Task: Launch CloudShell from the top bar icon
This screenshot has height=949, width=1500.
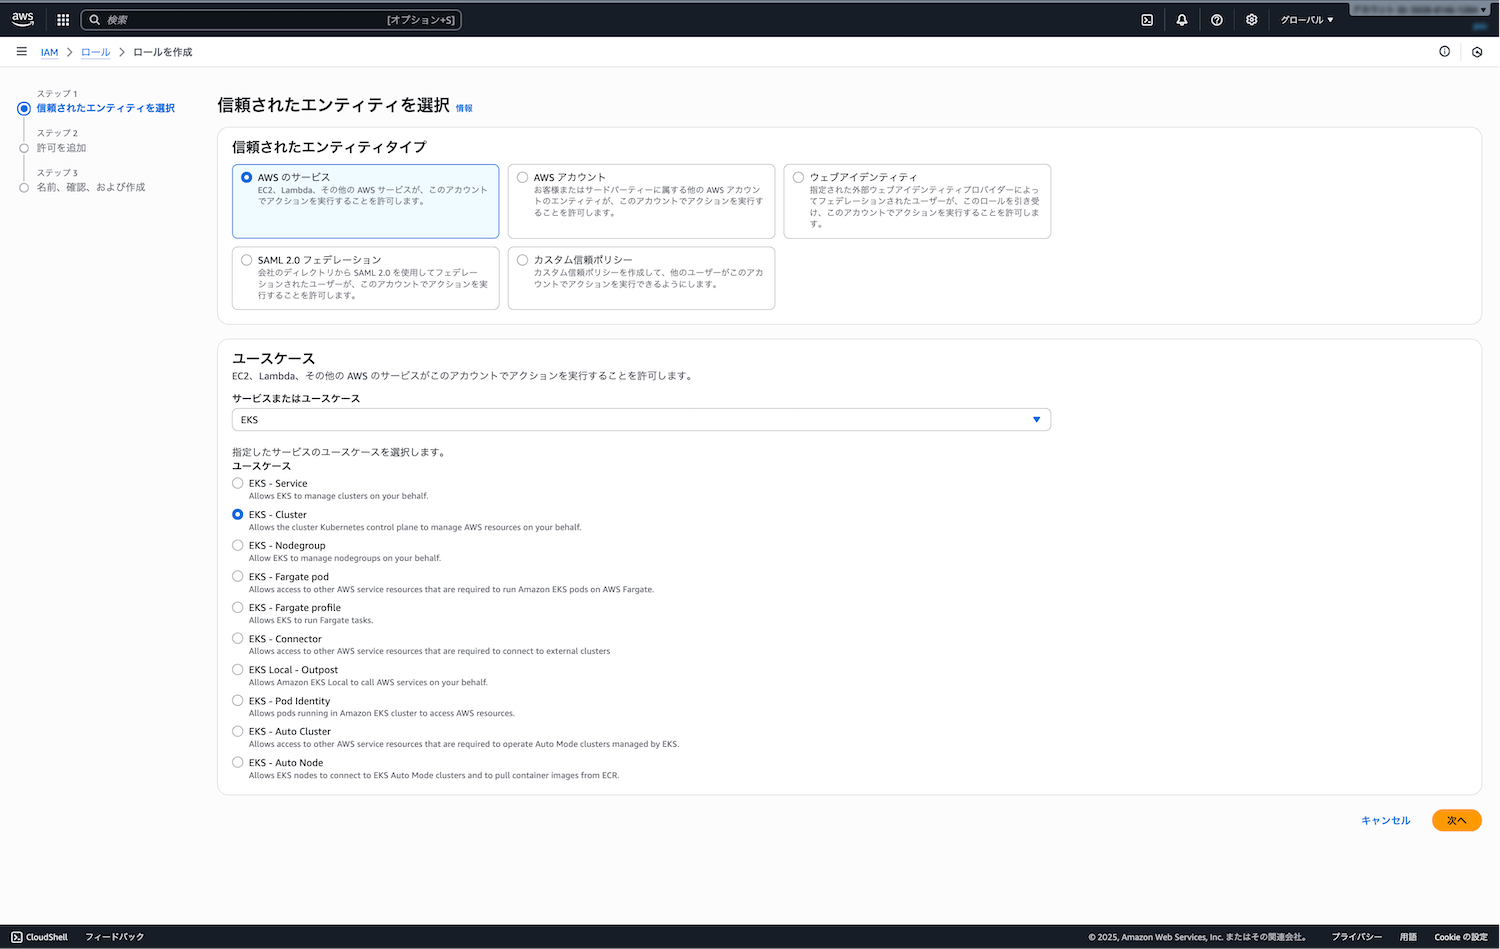Action: [x=1147, y=20]
